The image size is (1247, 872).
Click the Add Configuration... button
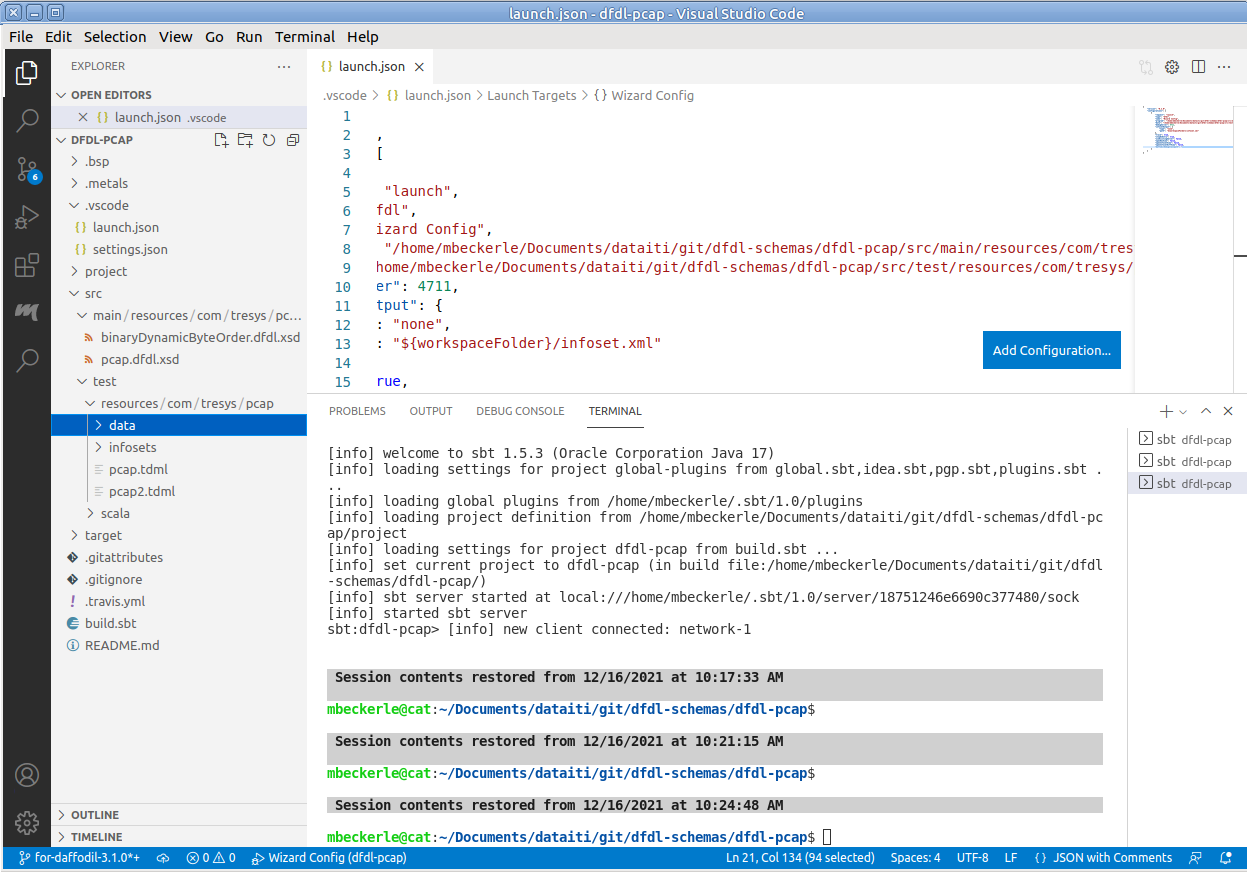(1052, 350)
